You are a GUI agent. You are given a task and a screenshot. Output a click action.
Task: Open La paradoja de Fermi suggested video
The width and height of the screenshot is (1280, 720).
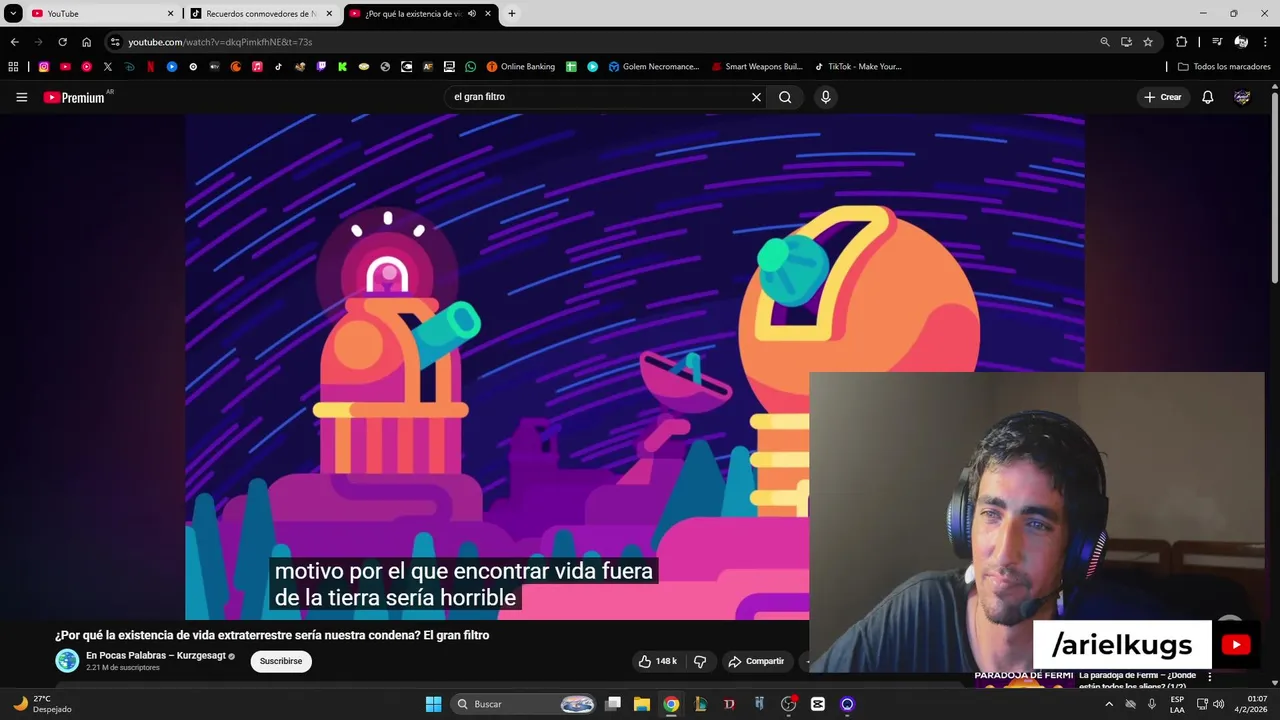1137,680
